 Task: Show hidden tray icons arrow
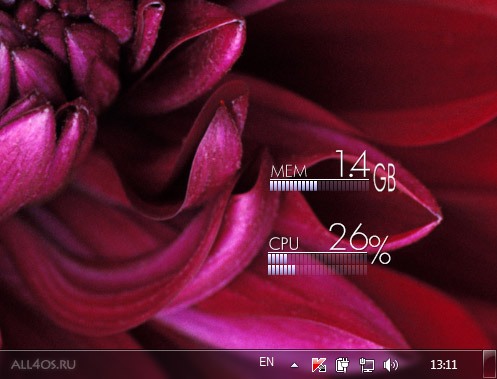294,365
